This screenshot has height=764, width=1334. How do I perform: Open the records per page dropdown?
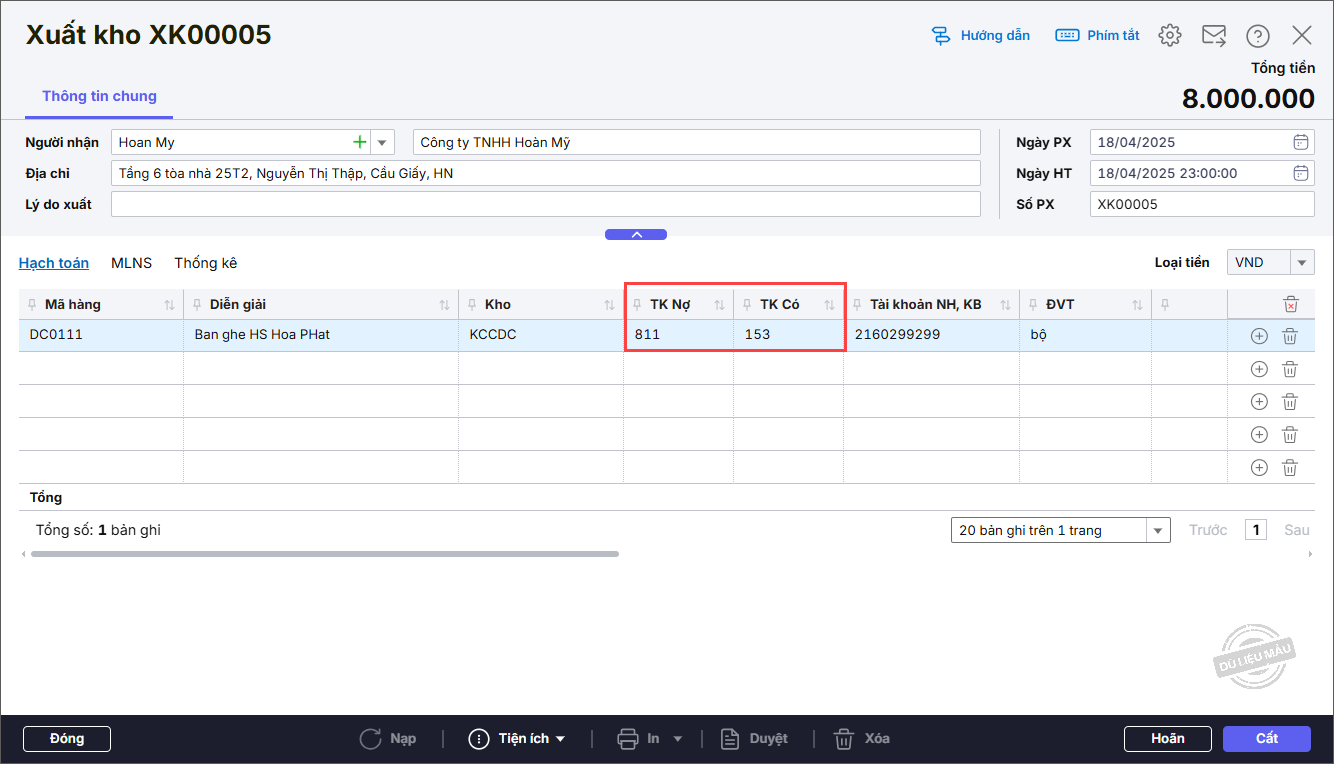pos(1158,530)
